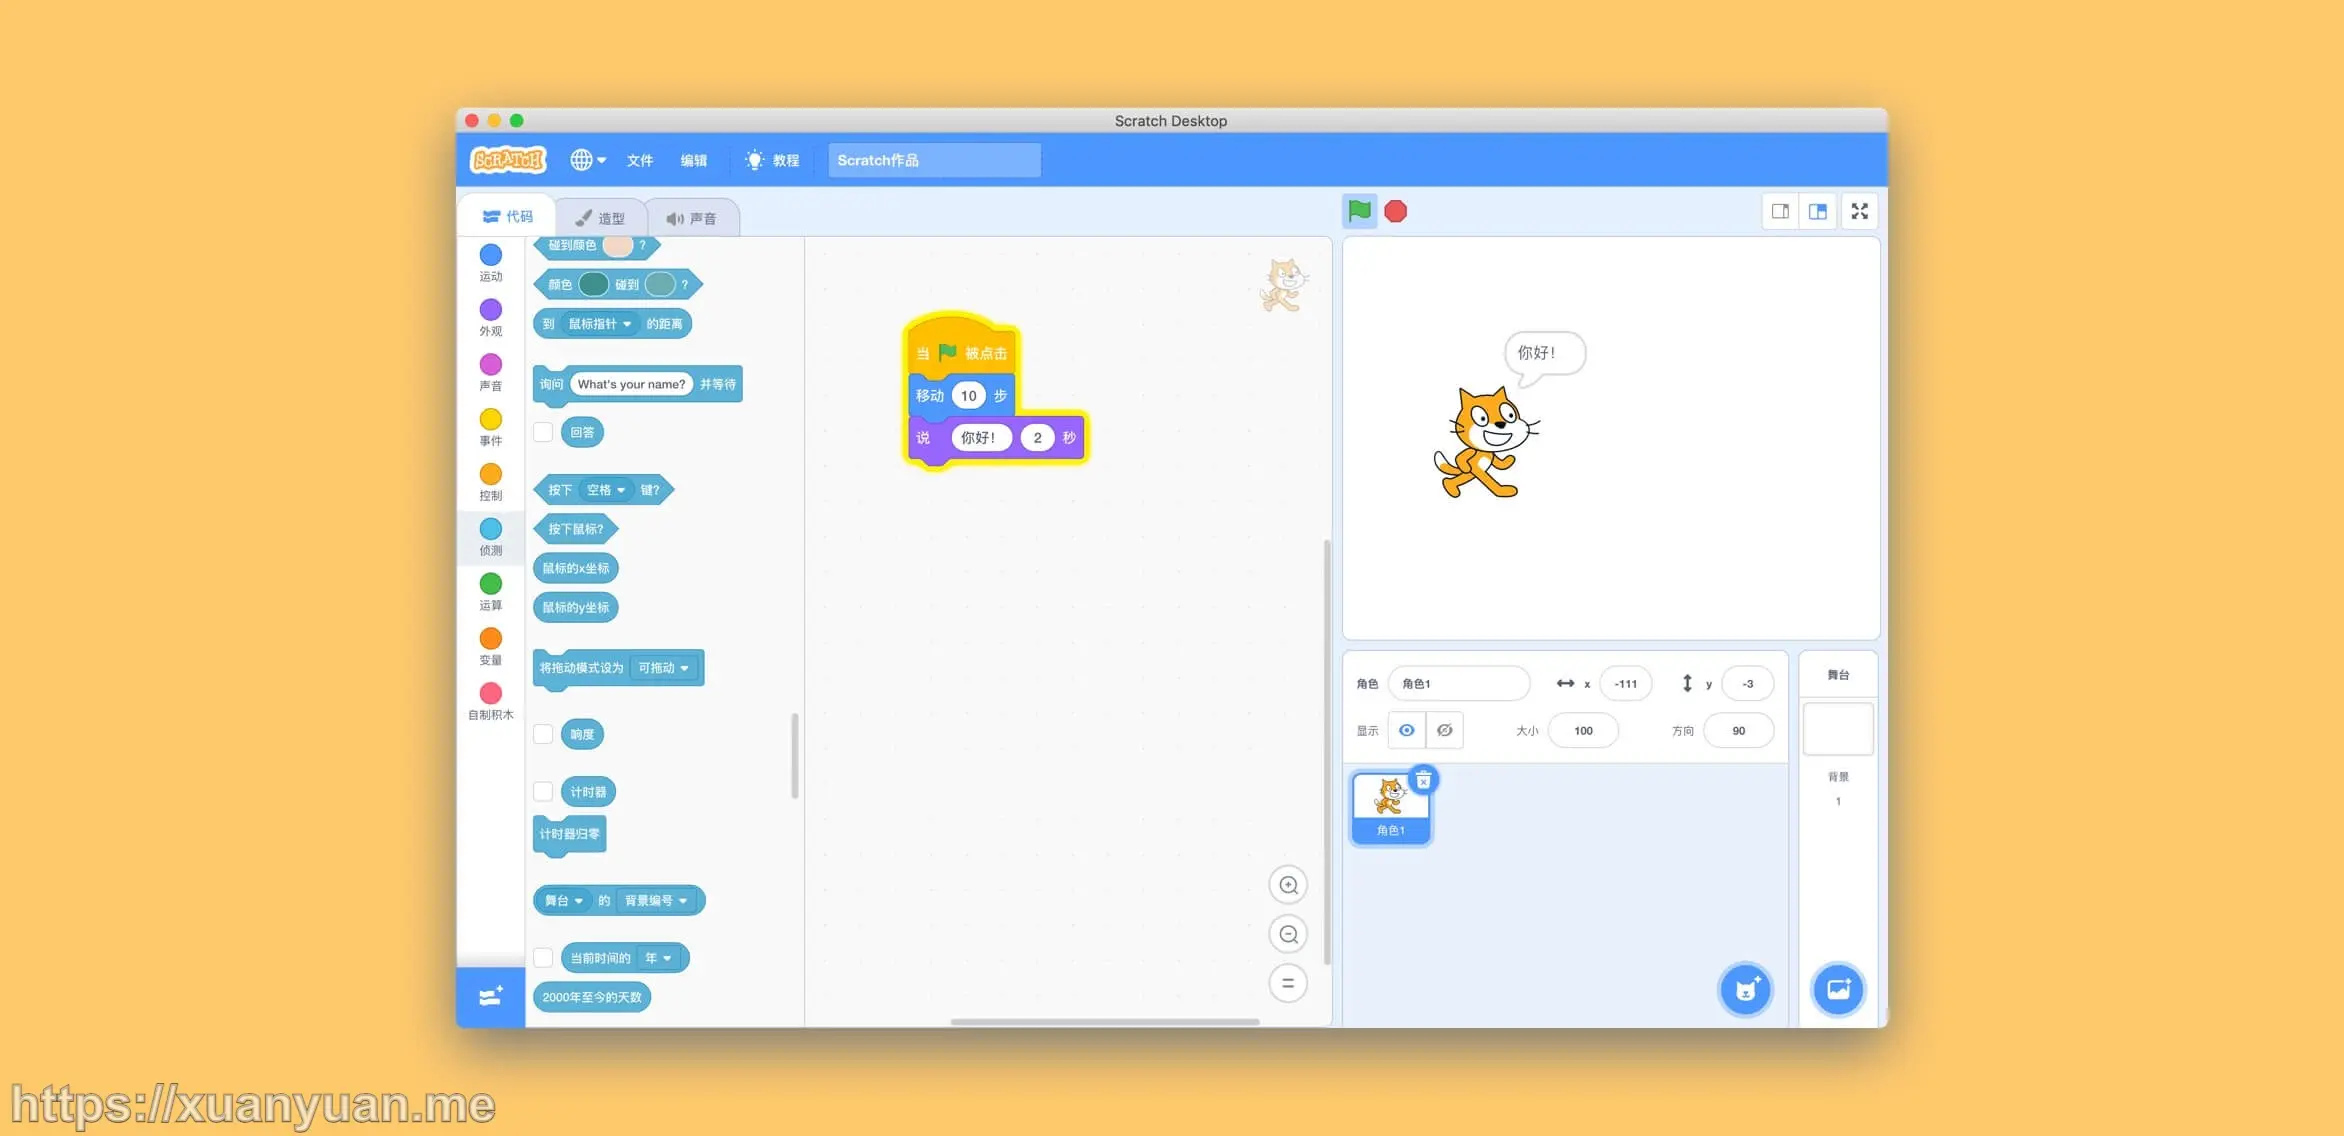Select the 事件 block category
The width and height of the screenshot is (2344, 1136).
click(x=491, y=428)
